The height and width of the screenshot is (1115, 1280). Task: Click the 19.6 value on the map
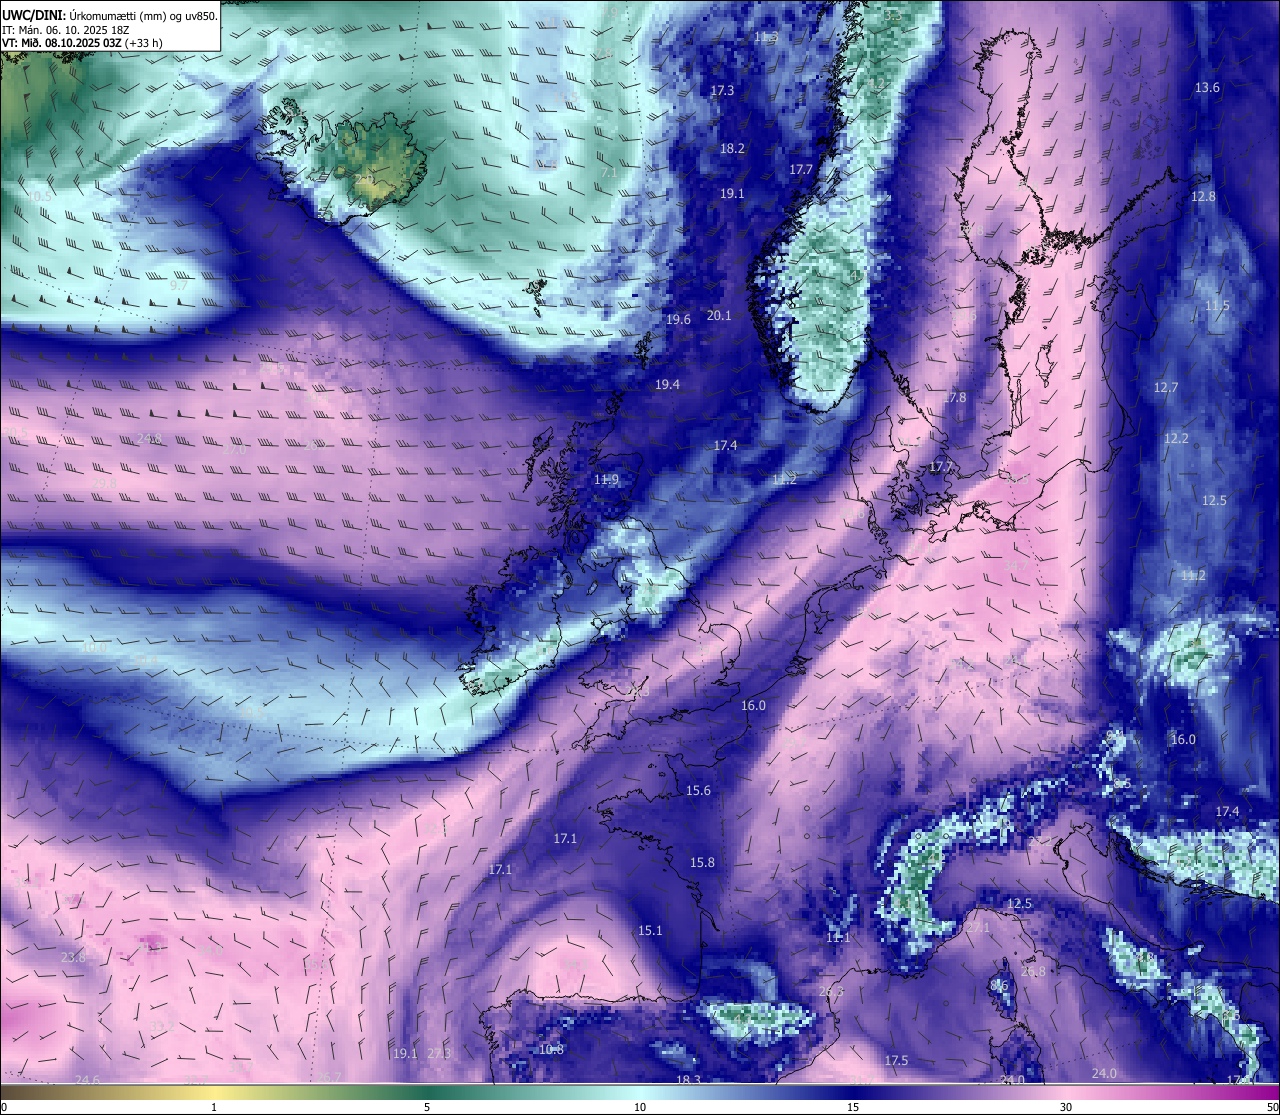point(678,319)
